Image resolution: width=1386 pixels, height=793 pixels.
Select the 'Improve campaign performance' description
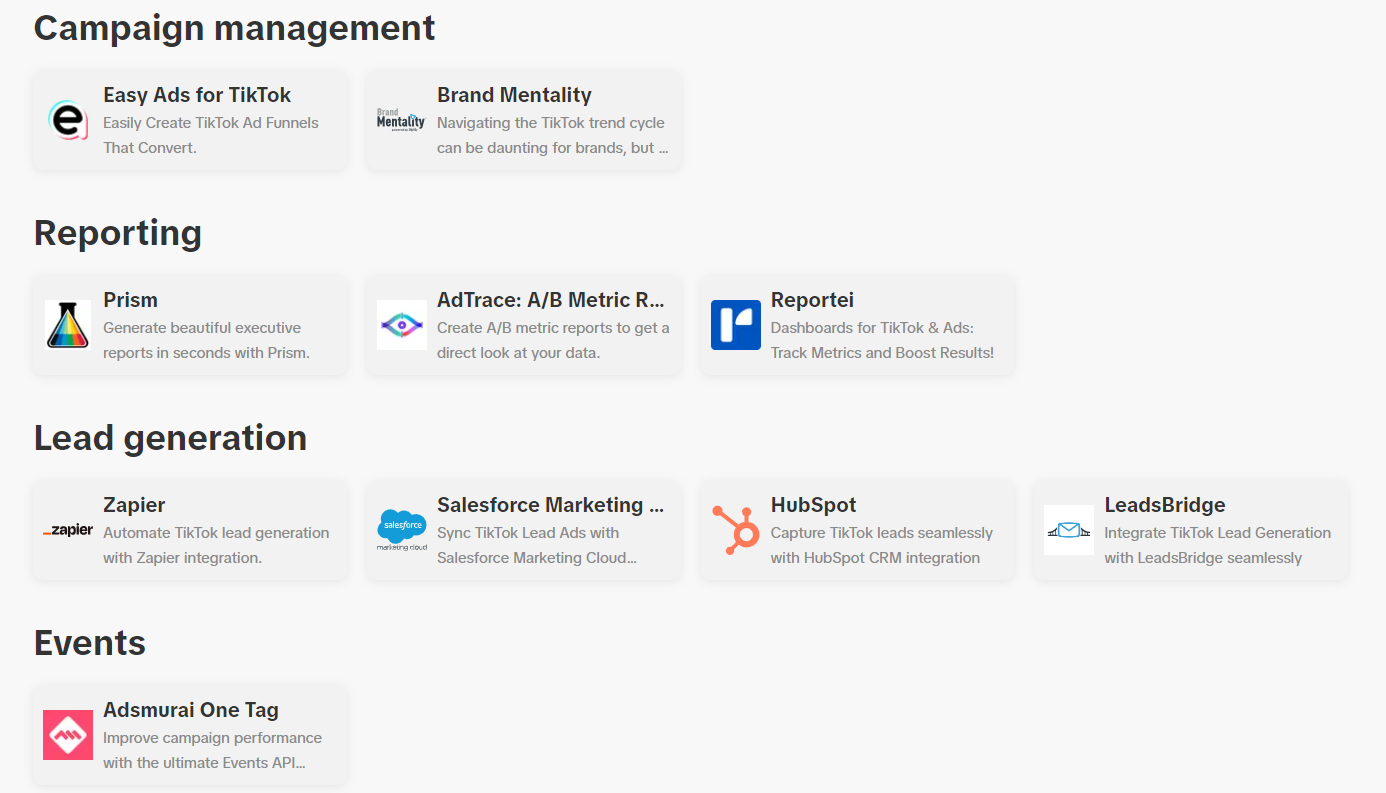[x=212, y=750]
